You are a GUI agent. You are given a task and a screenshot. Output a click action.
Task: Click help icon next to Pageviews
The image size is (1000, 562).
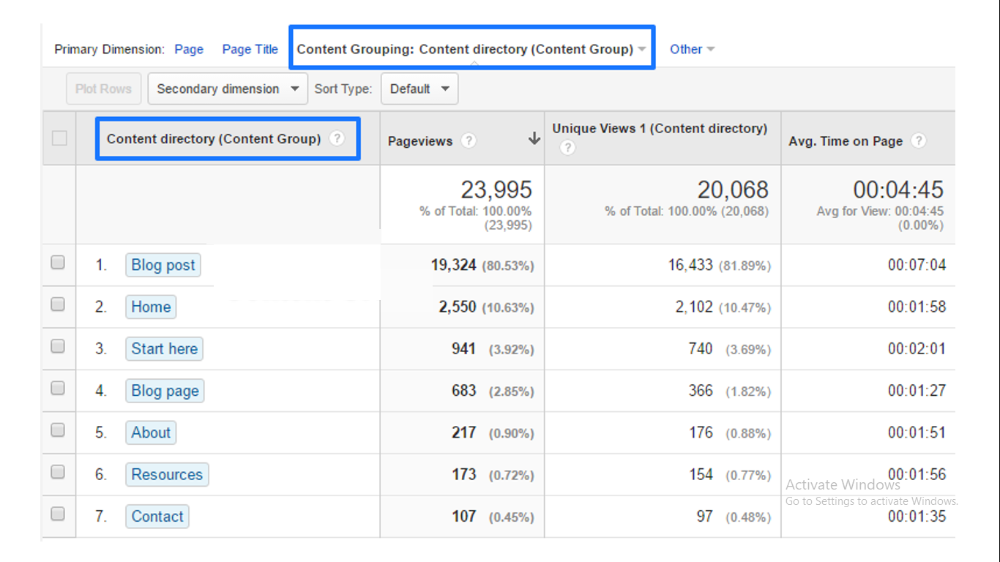coord(469,141)
